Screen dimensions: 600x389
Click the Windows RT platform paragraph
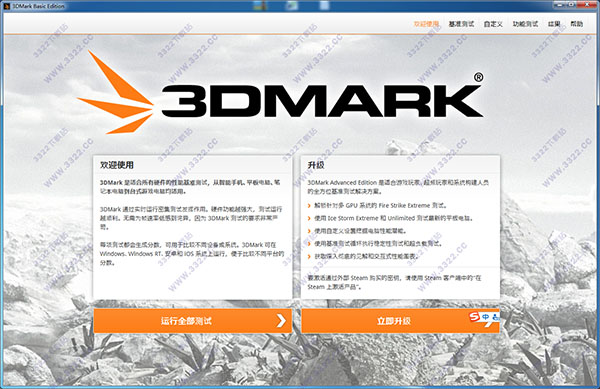pos(192,254)
